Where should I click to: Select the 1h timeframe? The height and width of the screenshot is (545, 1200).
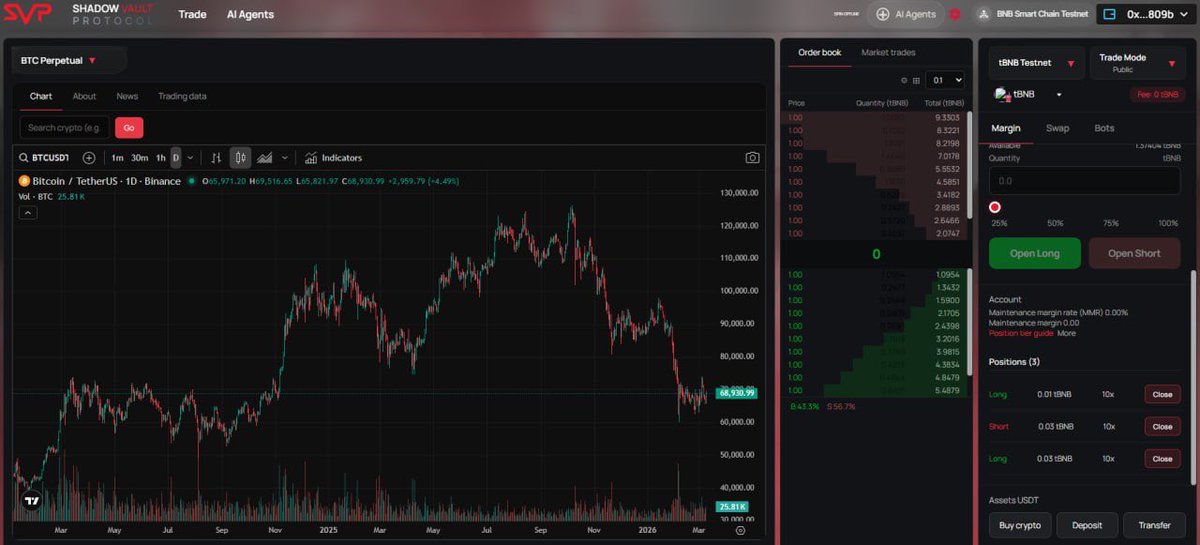point(161,158)
